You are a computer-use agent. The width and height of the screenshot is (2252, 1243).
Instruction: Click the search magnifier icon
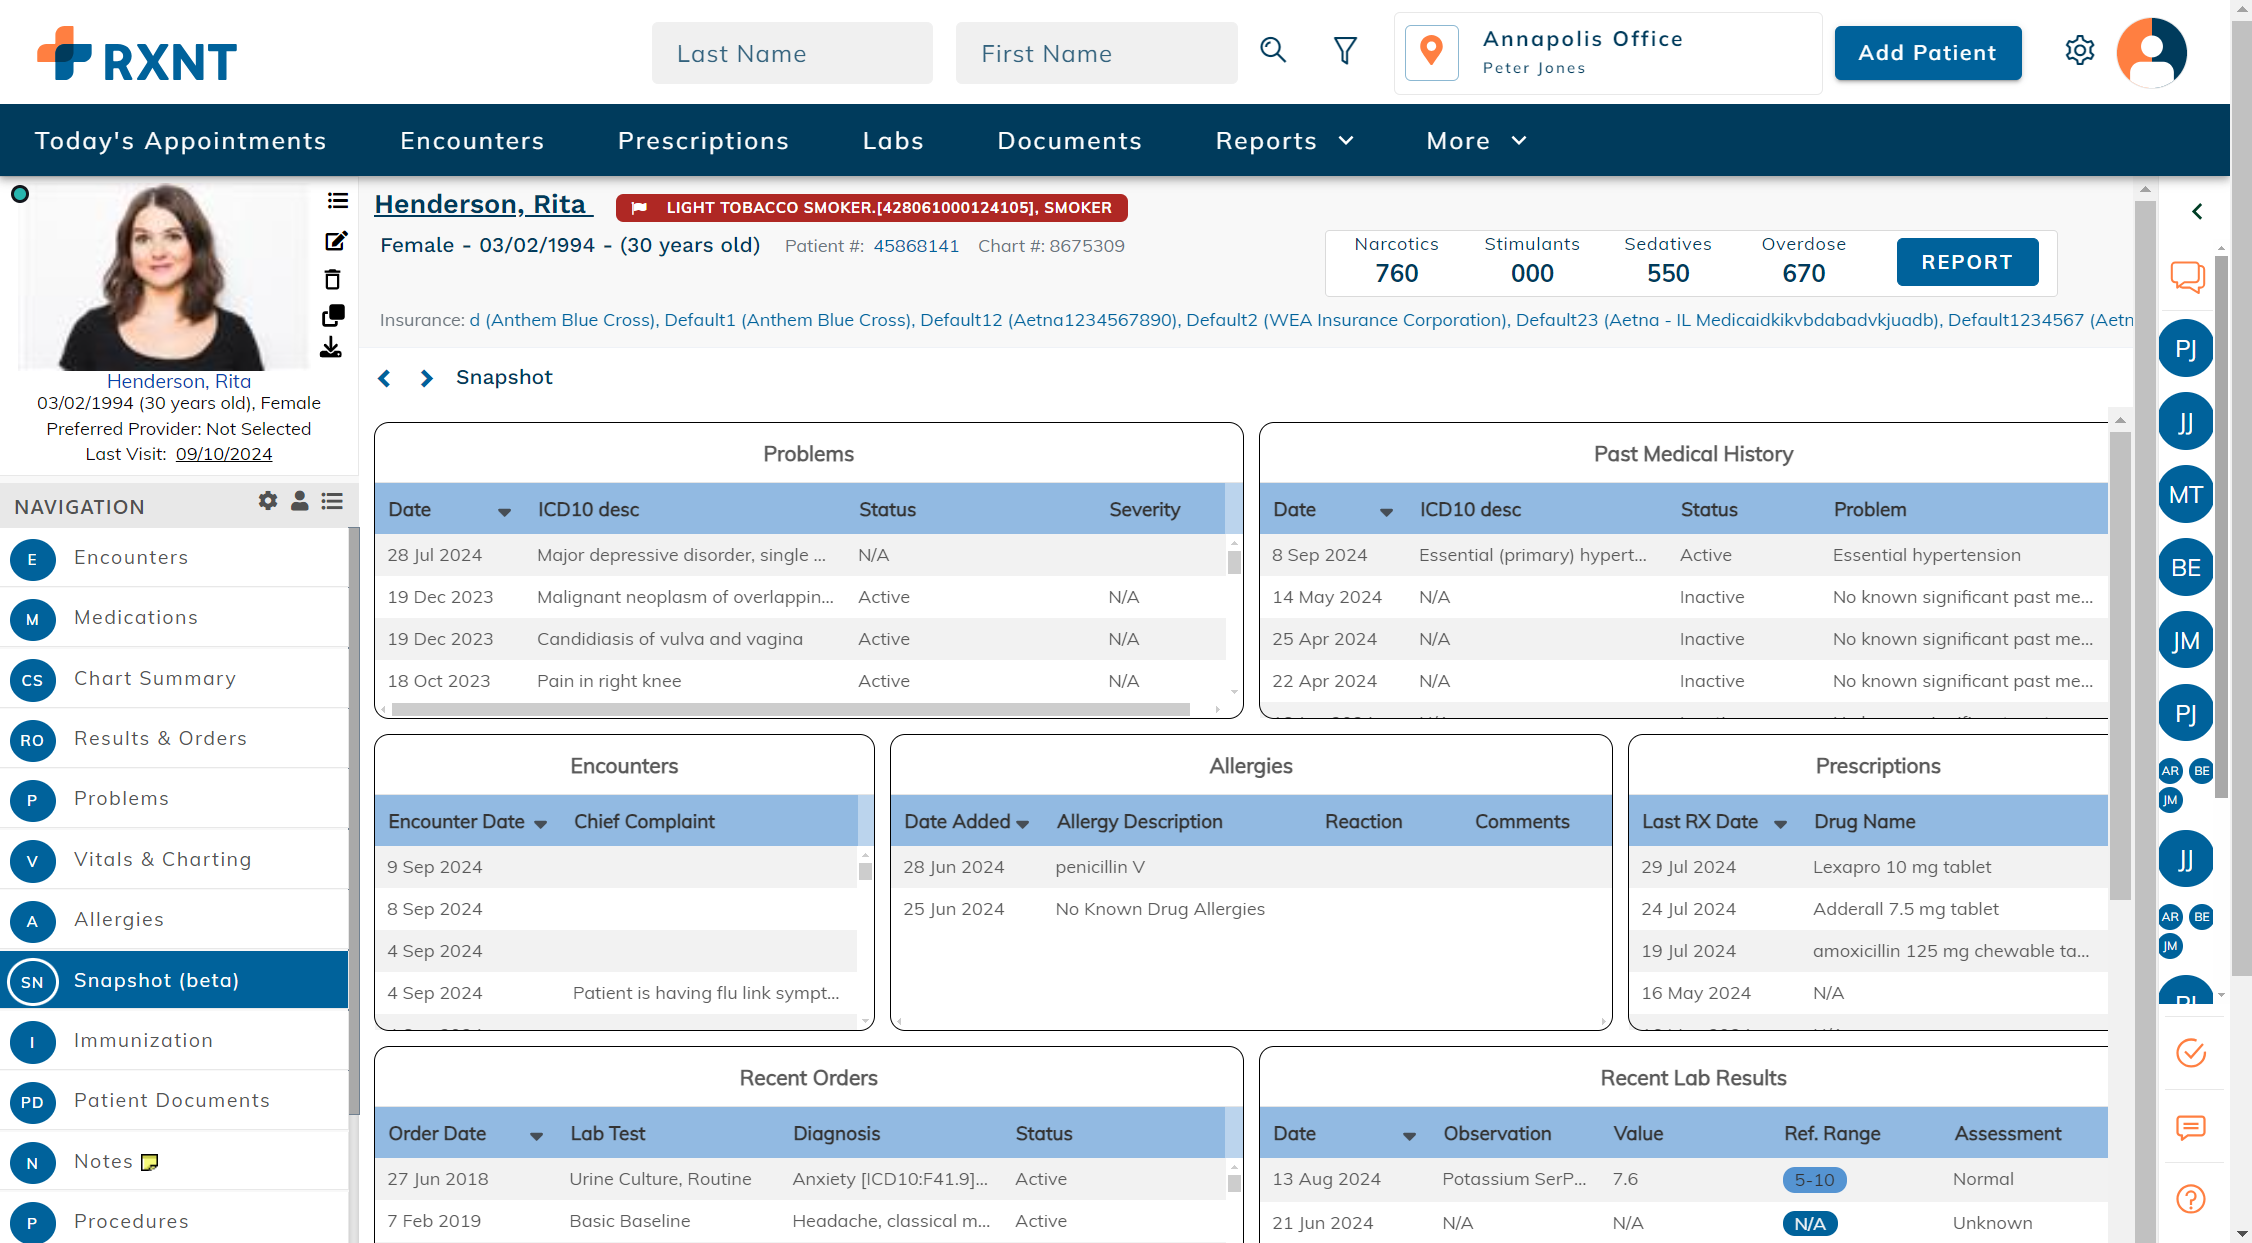(1272, 50)
